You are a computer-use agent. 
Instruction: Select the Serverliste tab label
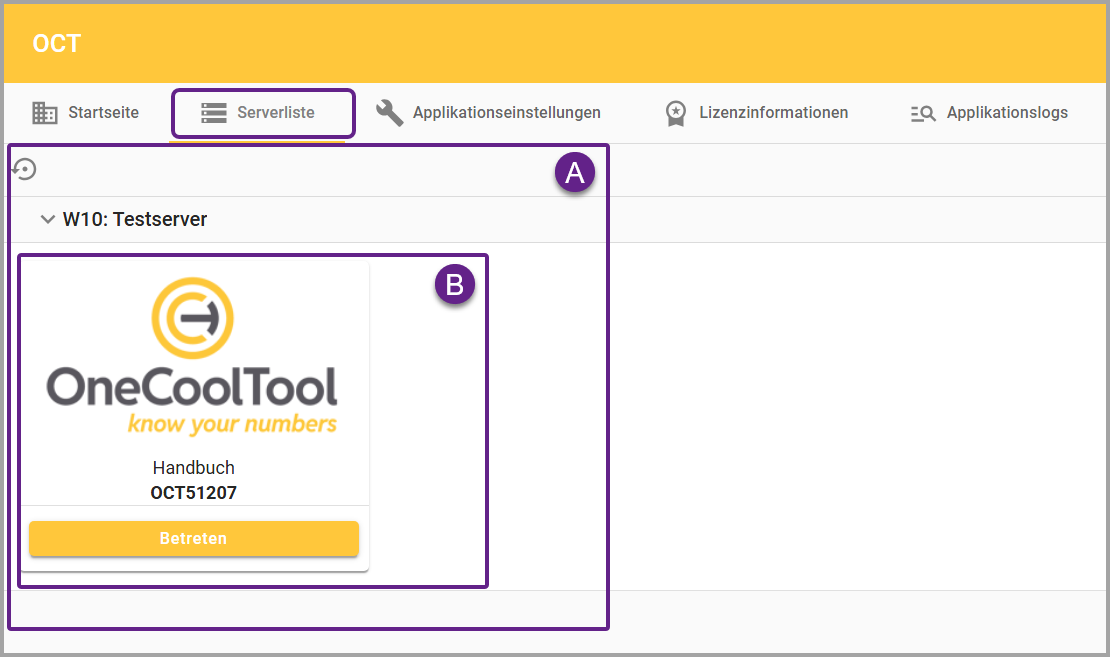[276, 113]
